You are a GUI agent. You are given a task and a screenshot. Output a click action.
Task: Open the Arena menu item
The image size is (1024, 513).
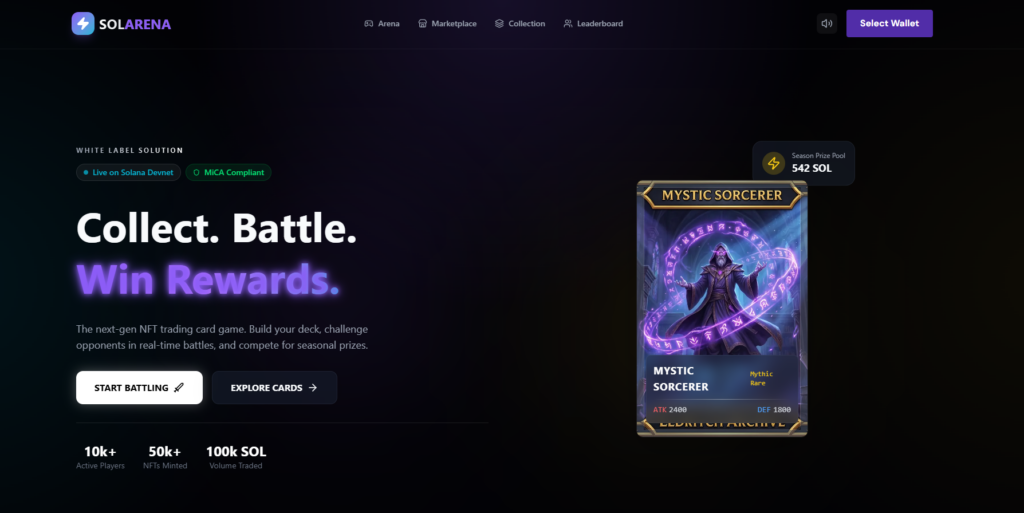(x=382, y=23)
